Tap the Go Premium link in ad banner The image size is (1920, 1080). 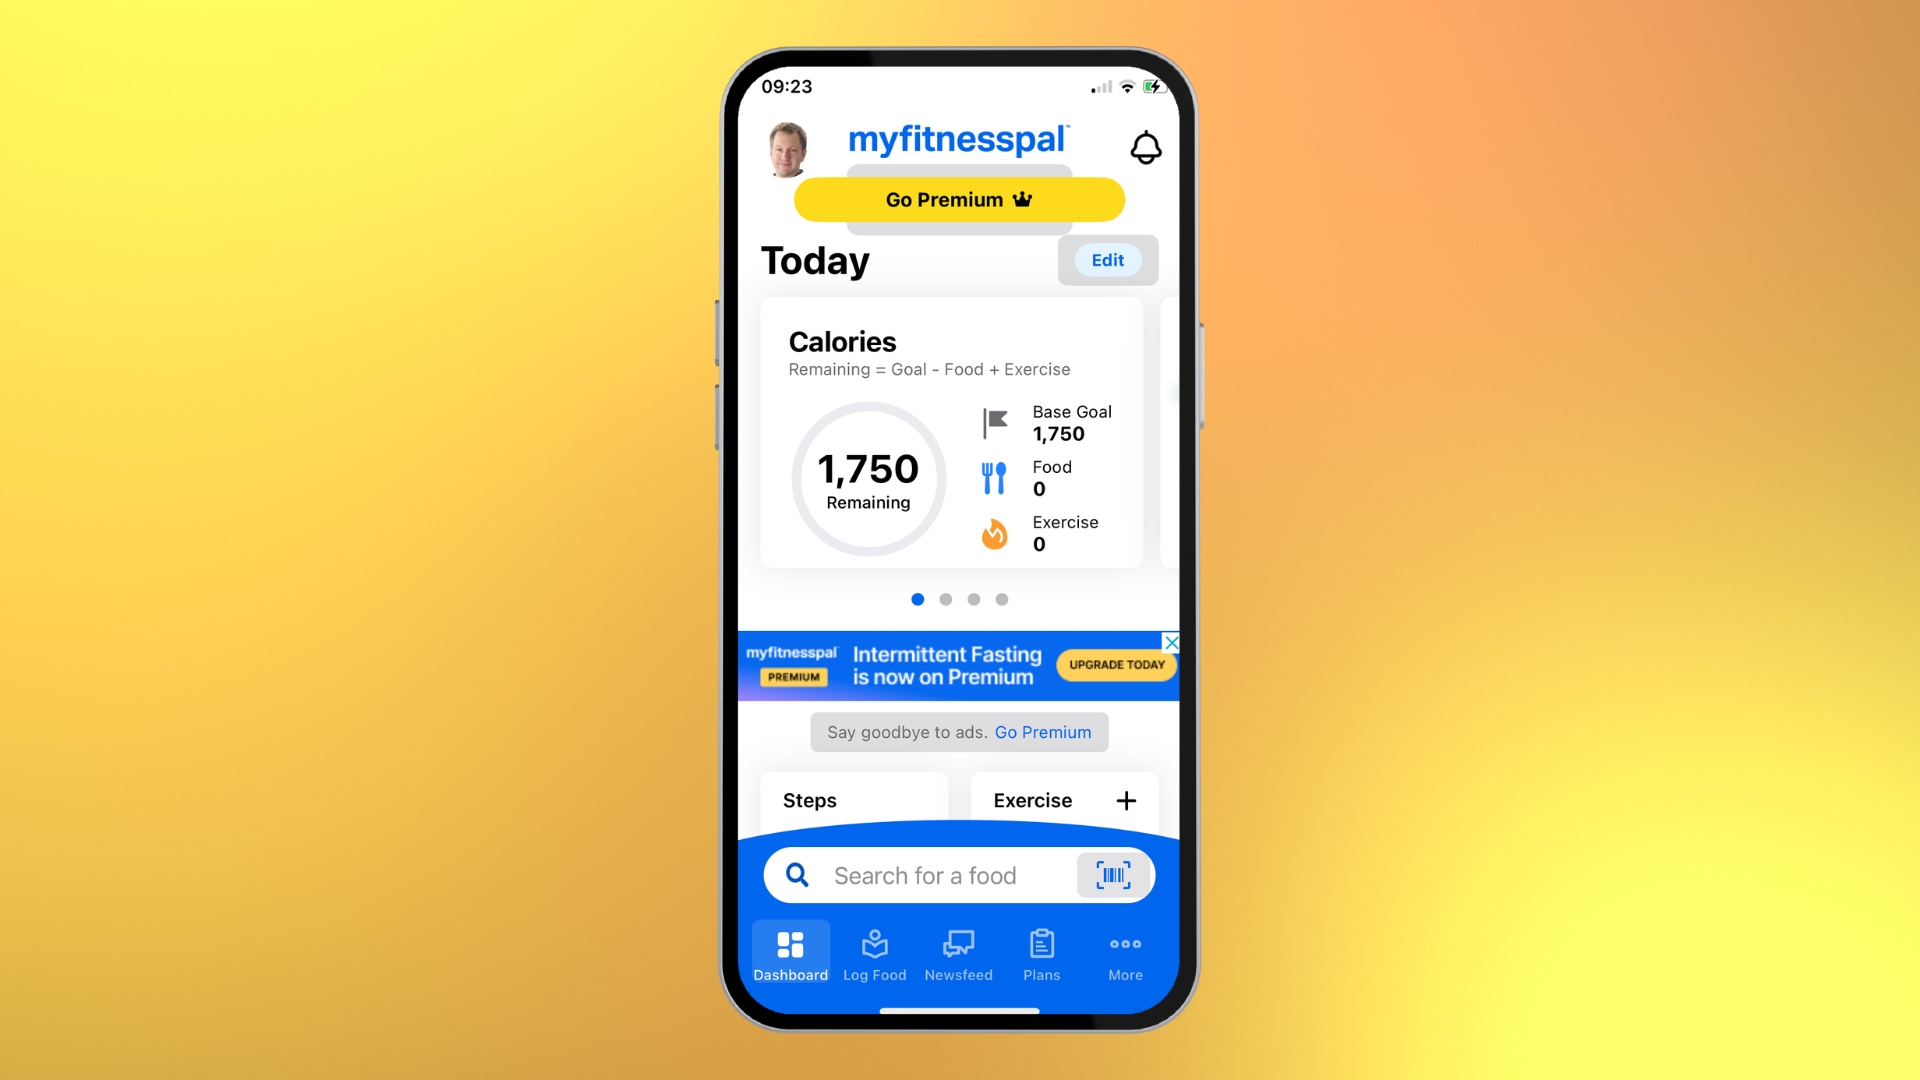(1044, 732)
